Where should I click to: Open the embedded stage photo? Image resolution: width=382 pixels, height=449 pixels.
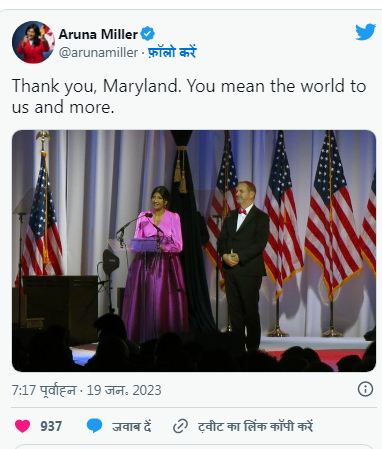point(194,251)
